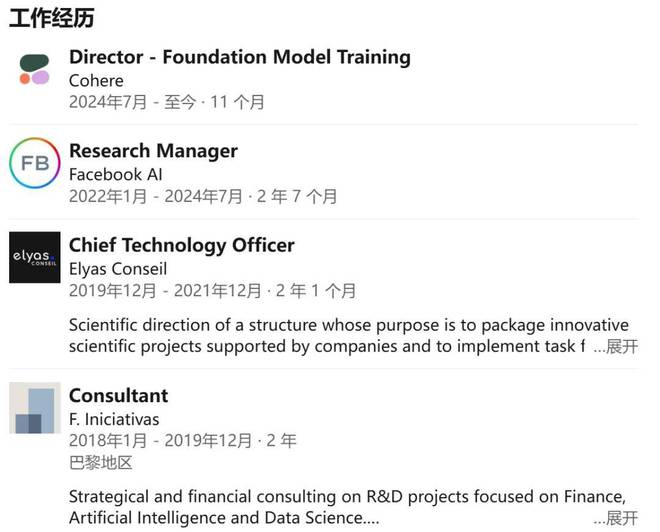Open the Elyas Conseil logo
Viewport: 660px width, 532px height.
tap(35, 257)
